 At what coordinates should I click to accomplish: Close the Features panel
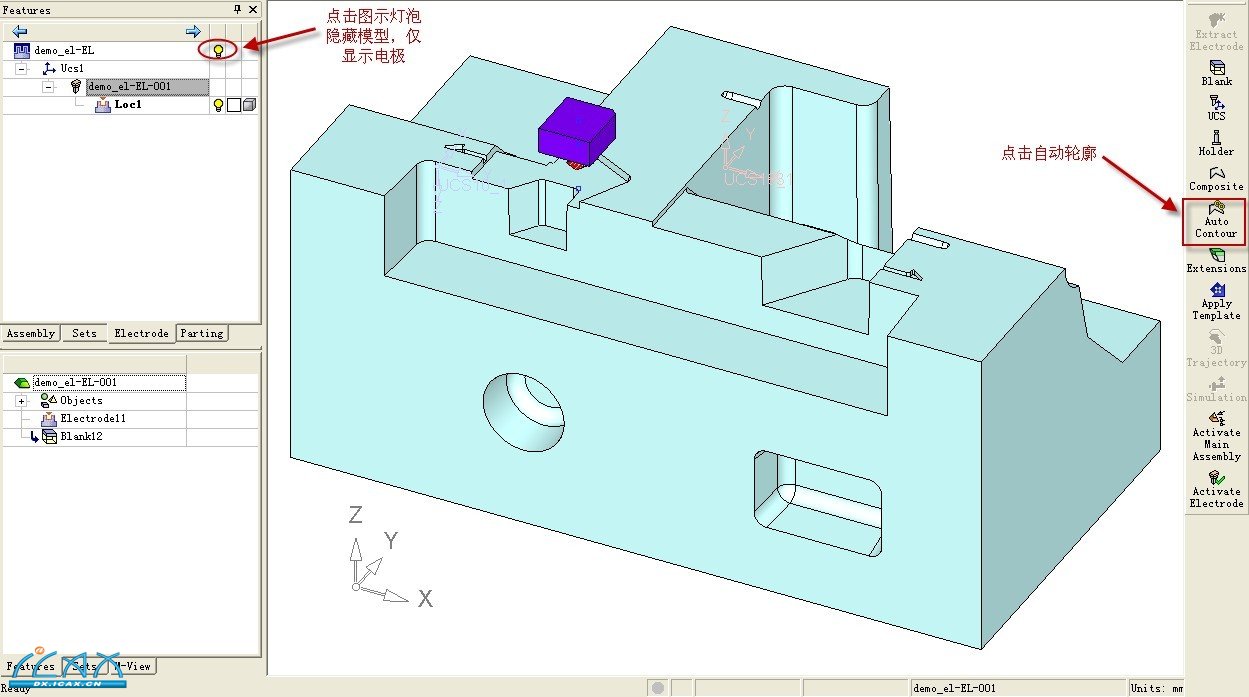[x=252, y=9]
